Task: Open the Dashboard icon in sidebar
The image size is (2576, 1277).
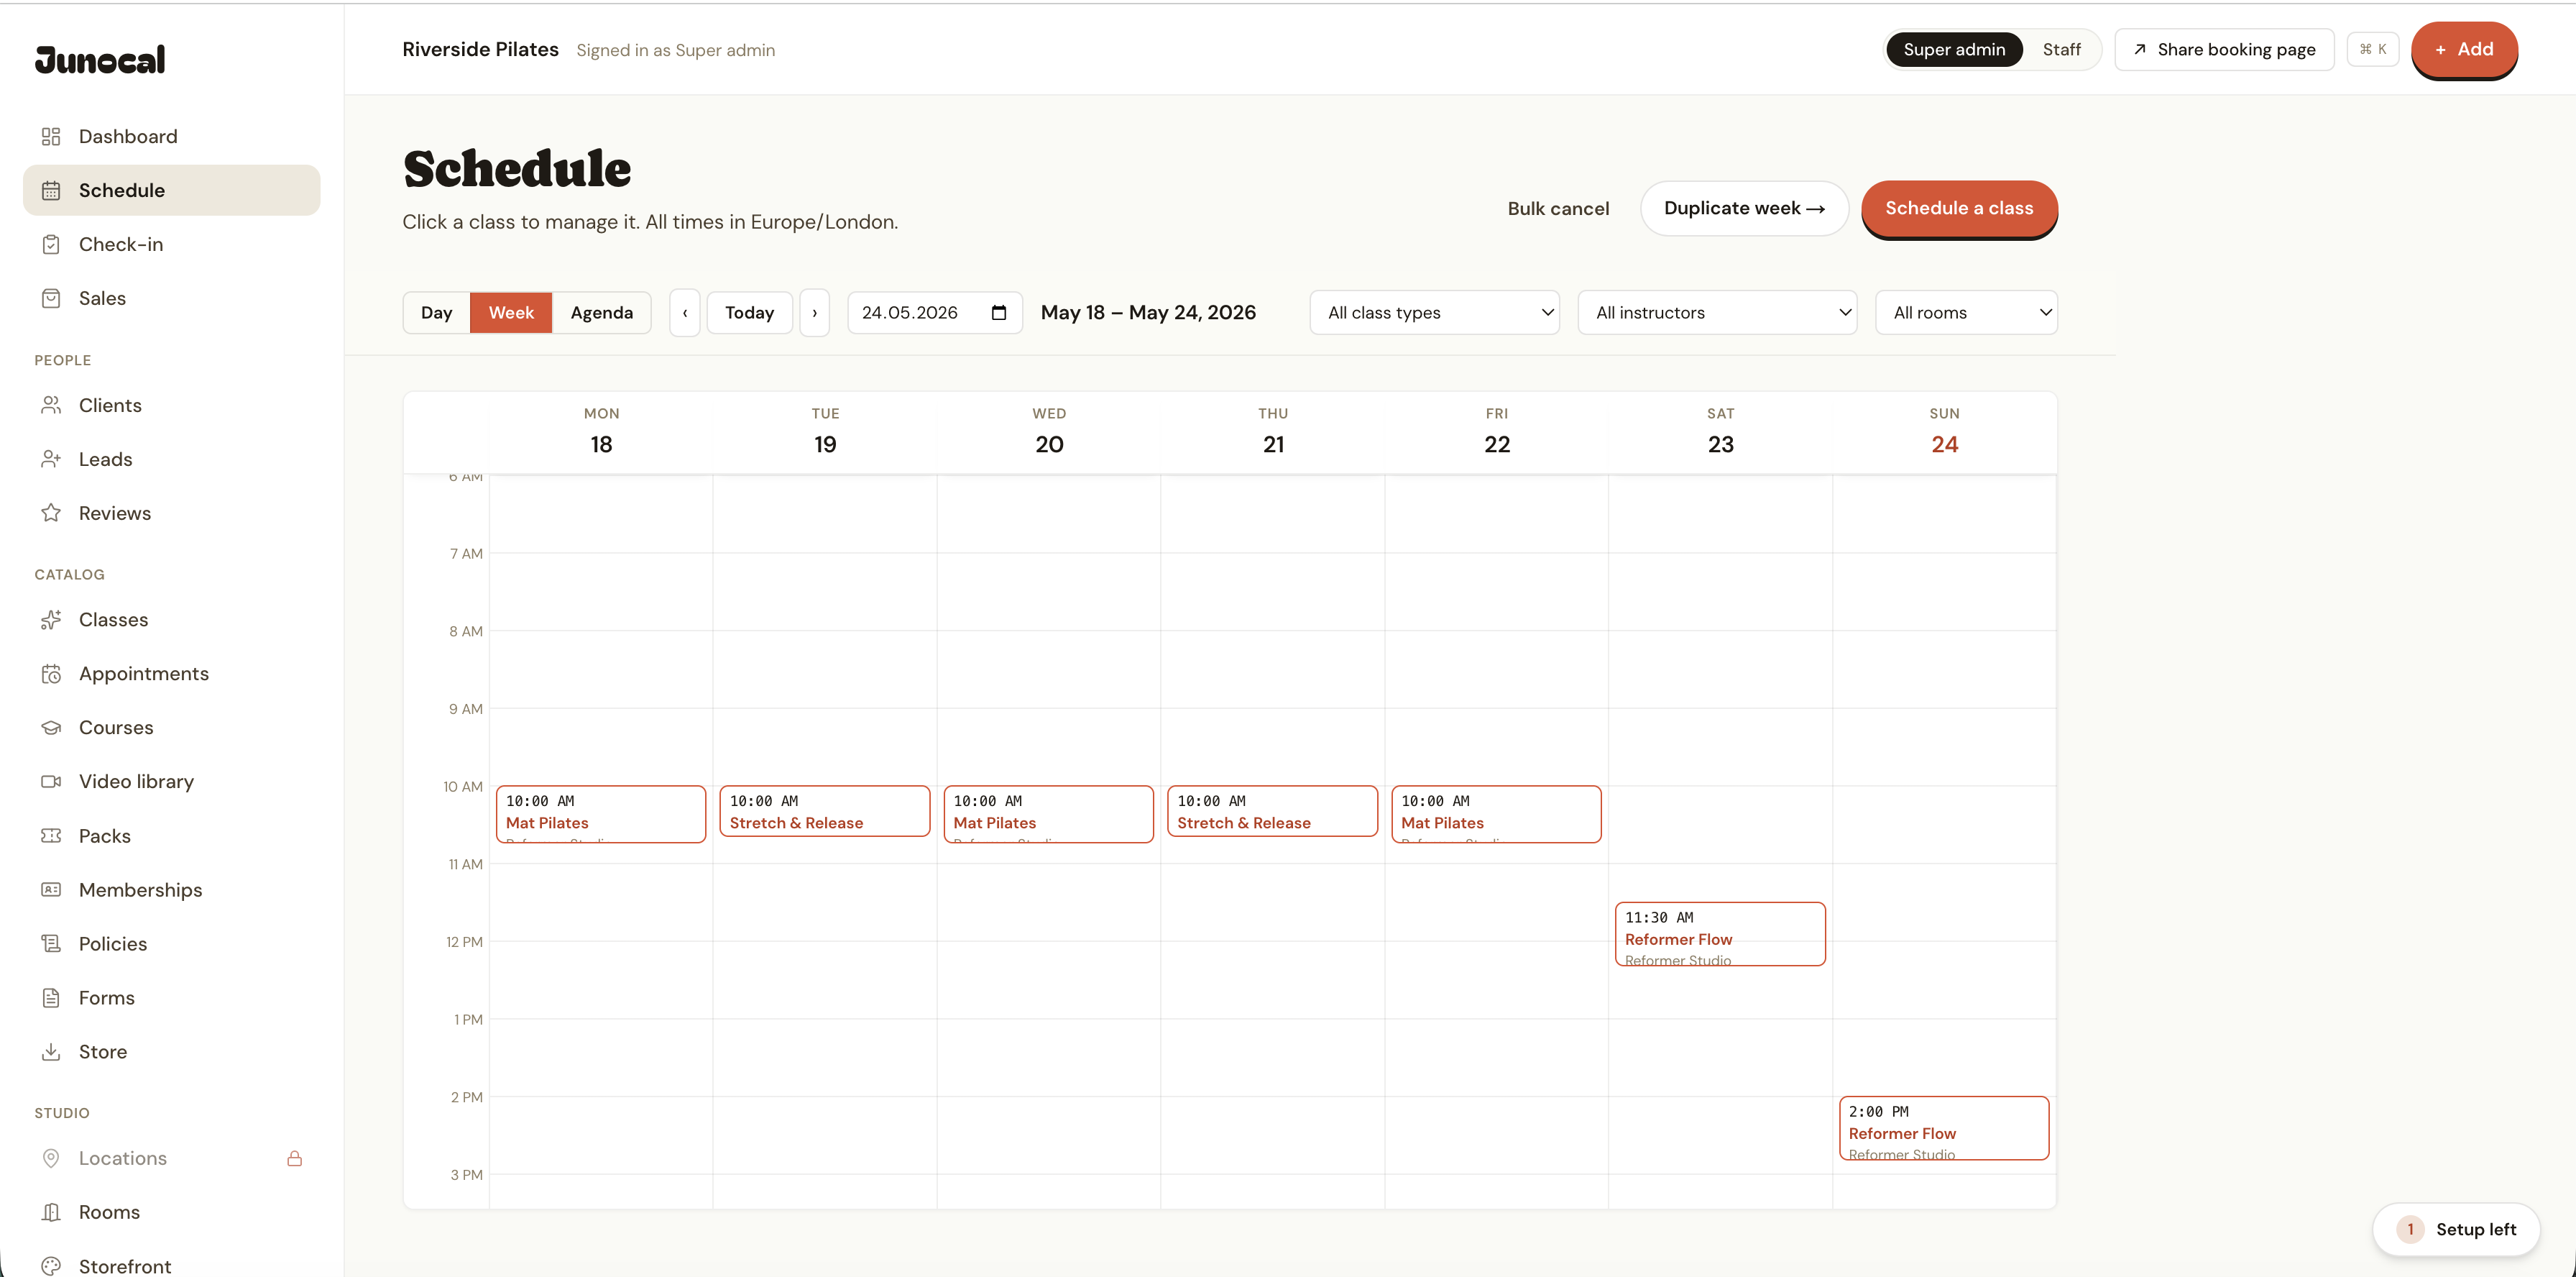Action: coord(51,136)
